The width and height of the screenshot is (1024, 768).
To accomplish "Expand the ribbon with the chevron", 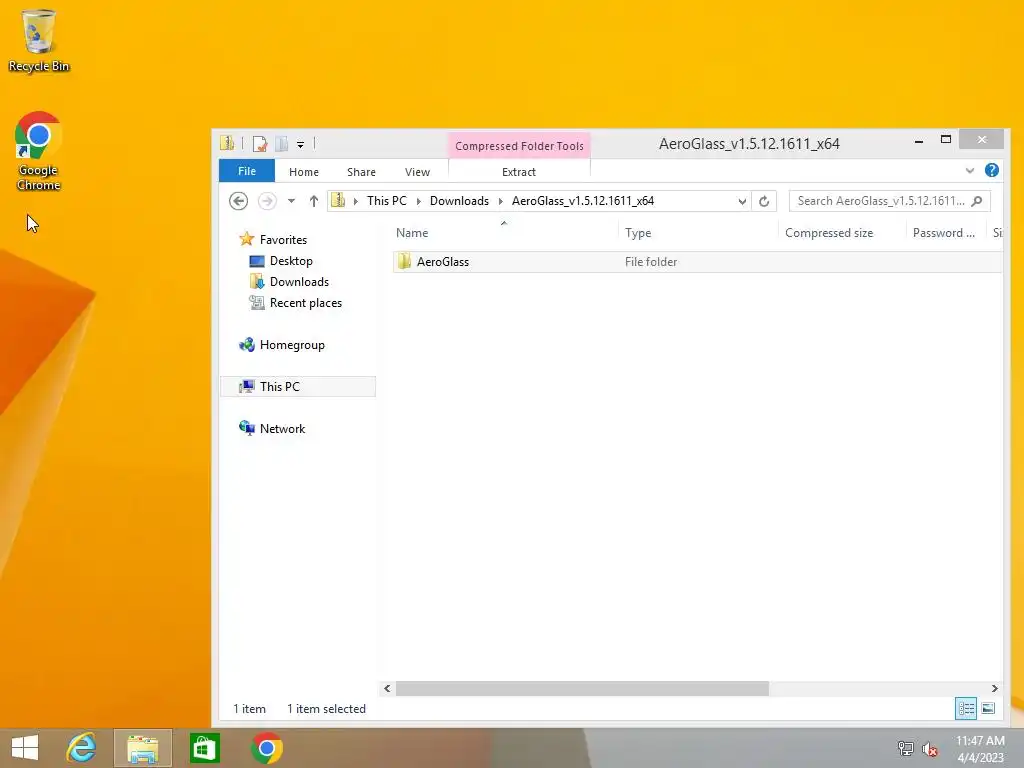I will pos(970,171).
